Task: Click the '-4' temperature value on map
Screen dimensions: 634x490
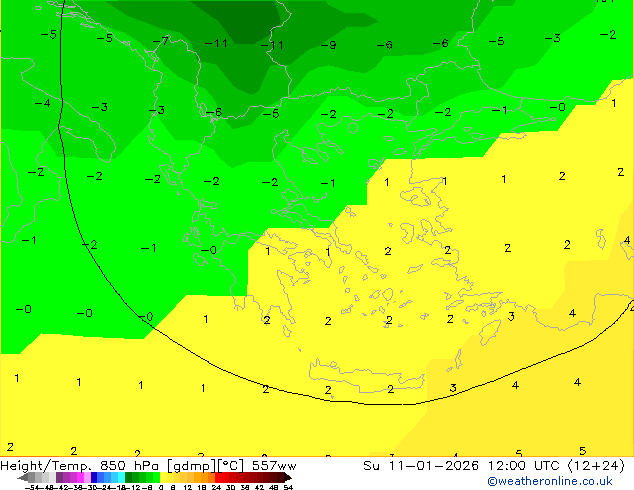Action: (x=42, y=103)
